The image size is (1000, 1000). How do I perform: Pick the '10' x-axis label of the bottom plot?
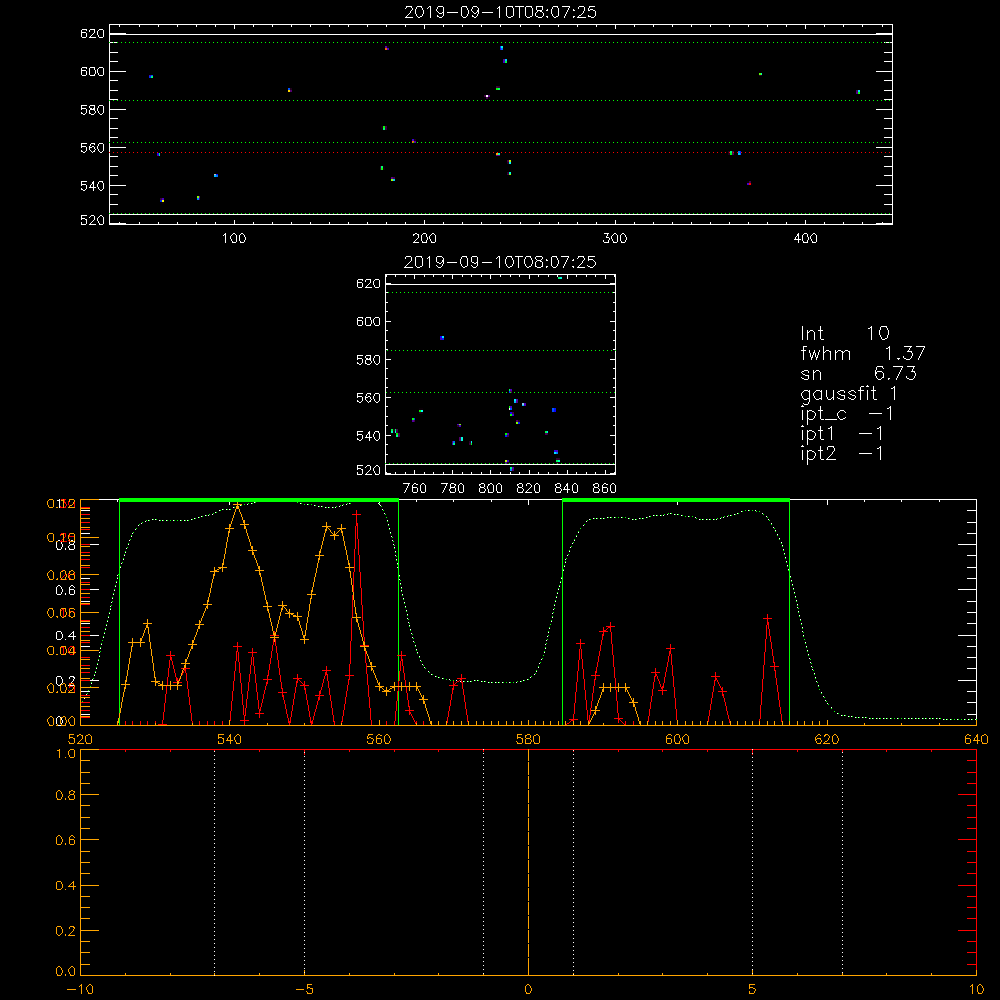pos(976,989)
